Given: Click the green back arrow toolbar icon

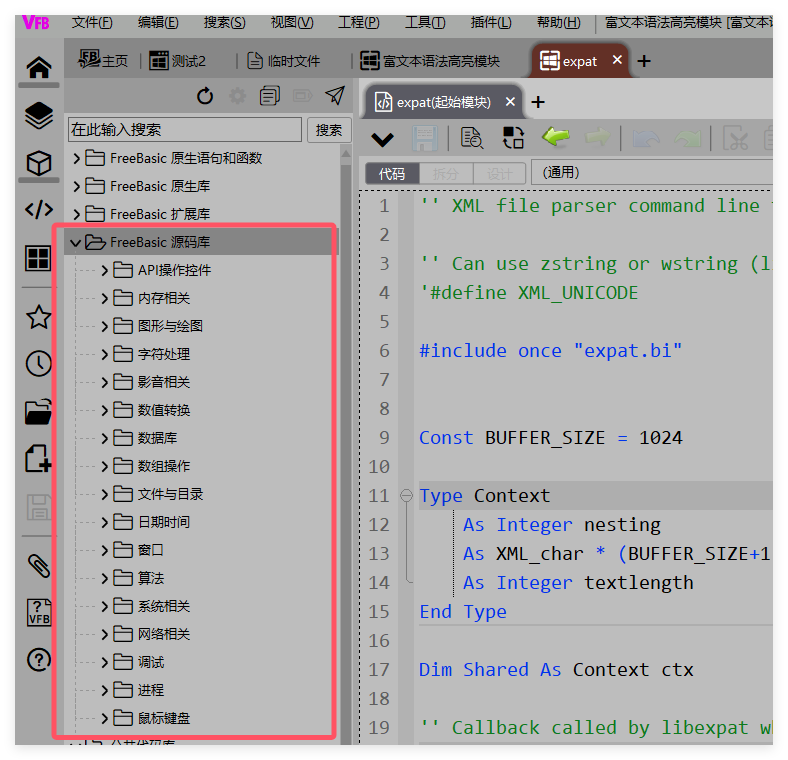Looking at the screenshot, I should tap(555, 137).
